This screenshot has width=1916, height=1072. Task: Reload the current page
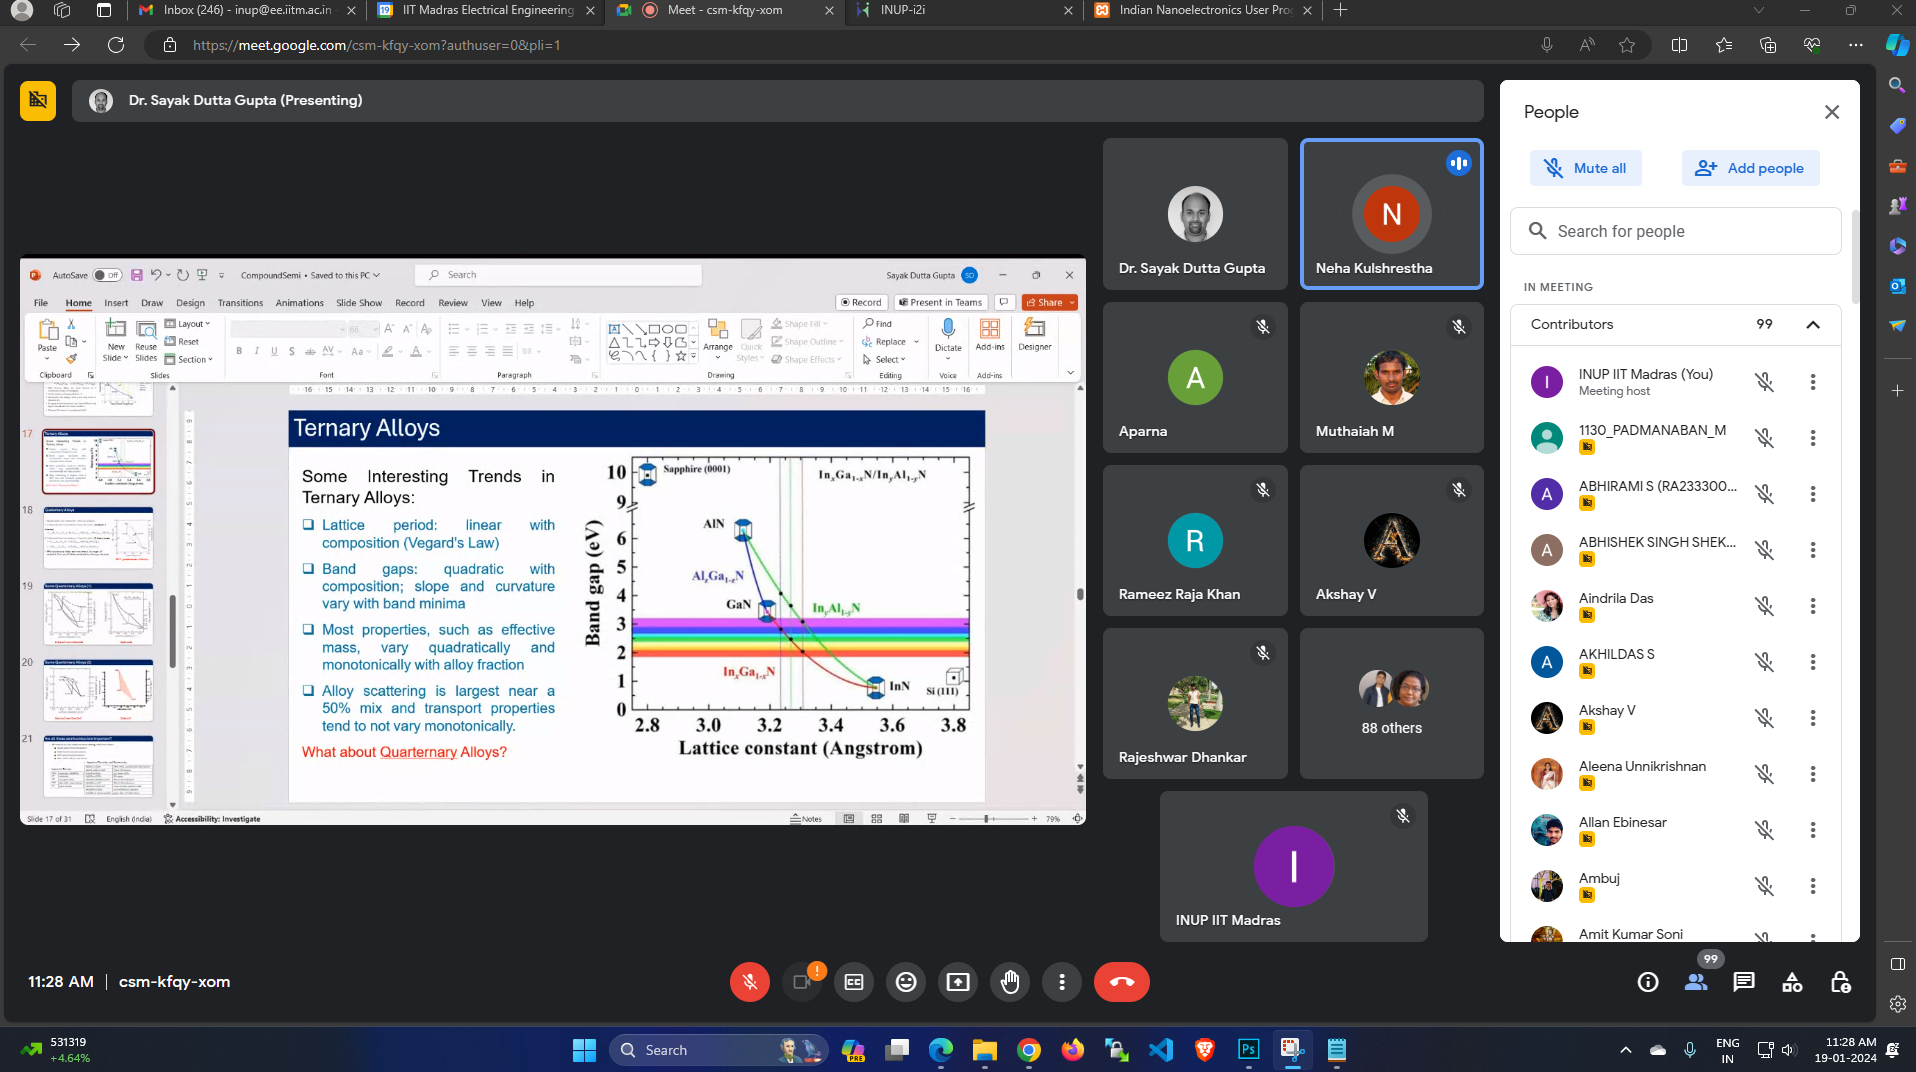[x=116, y=45]
